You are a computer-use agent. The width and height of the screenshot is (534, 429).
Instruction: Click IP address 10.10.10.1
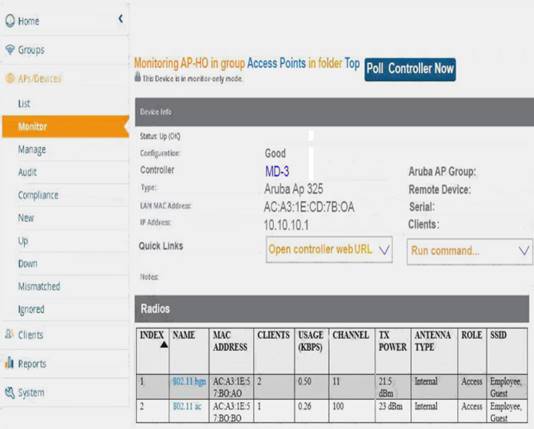(286, 225)
